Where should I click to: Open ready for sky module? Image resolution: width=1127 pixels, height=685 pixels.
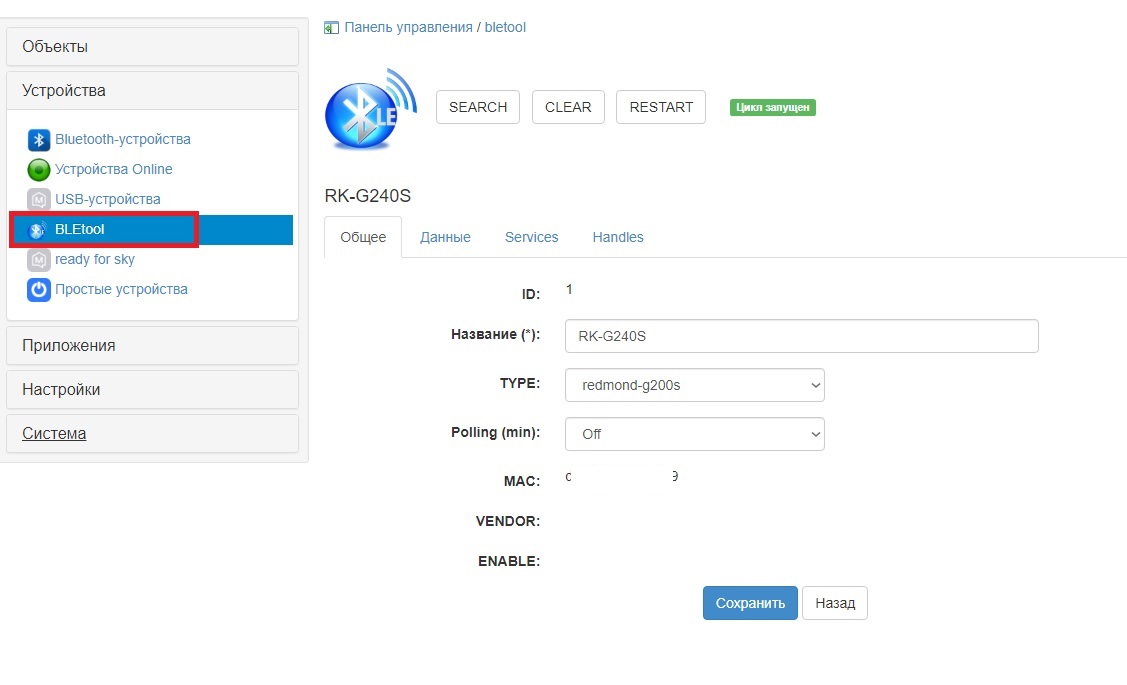(95, 259)
